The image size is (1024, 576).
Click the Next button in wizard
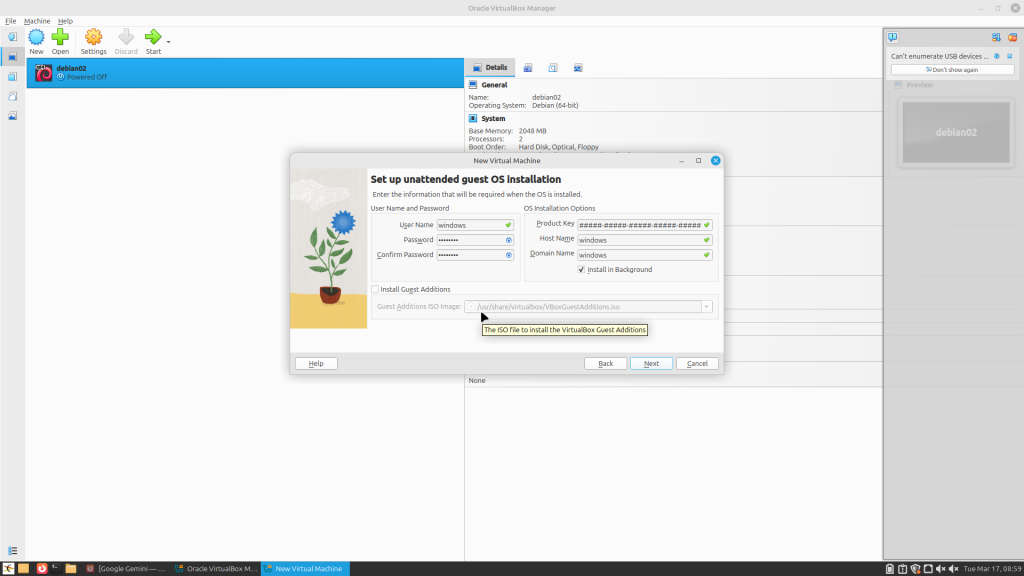click(x=651, y=363)
